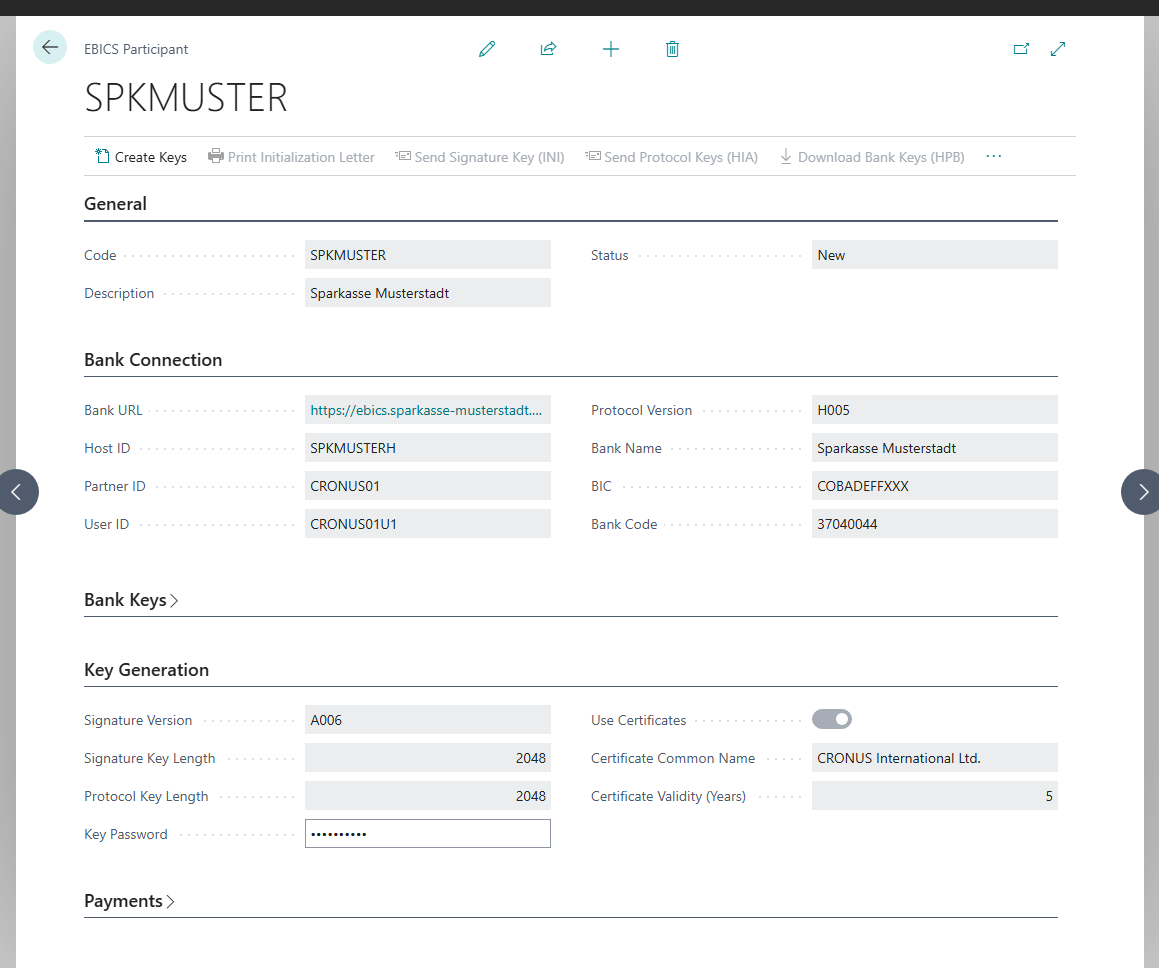Click the pencil edit icon

[486, 49]
